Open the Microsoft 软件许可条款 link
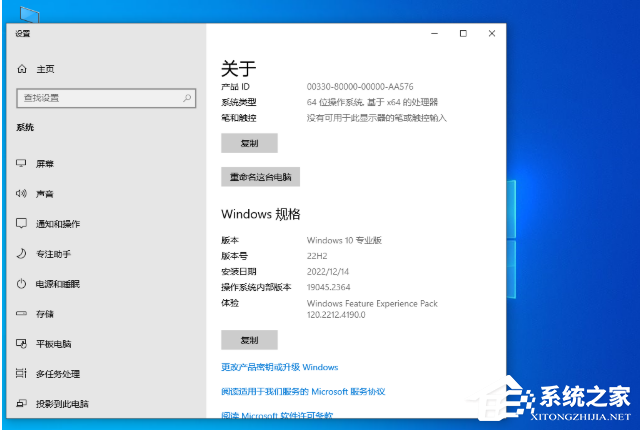Viewport: 640px width, 430px height. (x=277, y=414)
